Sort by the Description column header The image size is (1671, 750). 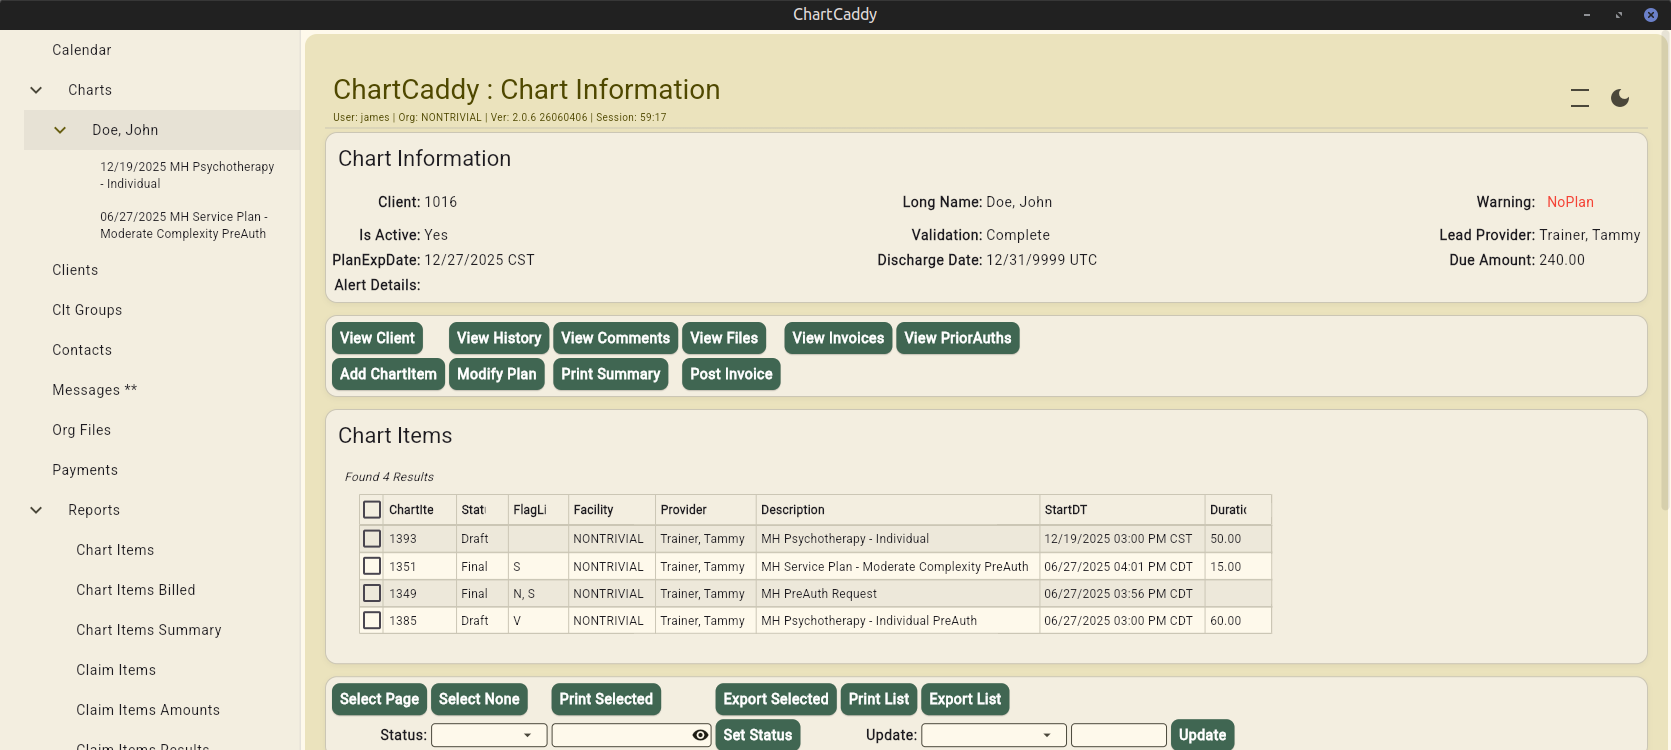898,510
